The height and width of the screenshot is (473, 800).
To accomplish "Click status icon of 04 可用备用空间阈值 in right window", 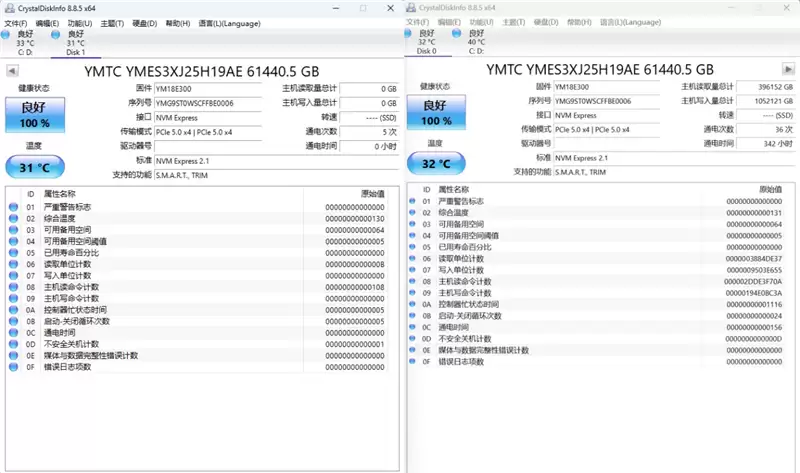I will (x=412, y=235).
